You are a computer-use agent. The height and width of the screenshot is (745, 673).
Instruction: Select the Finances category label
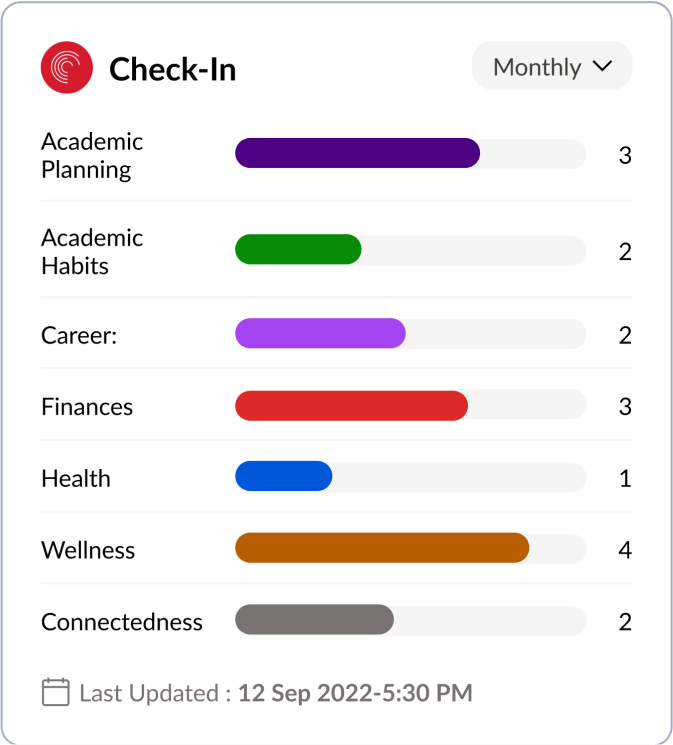pos(87,407)
